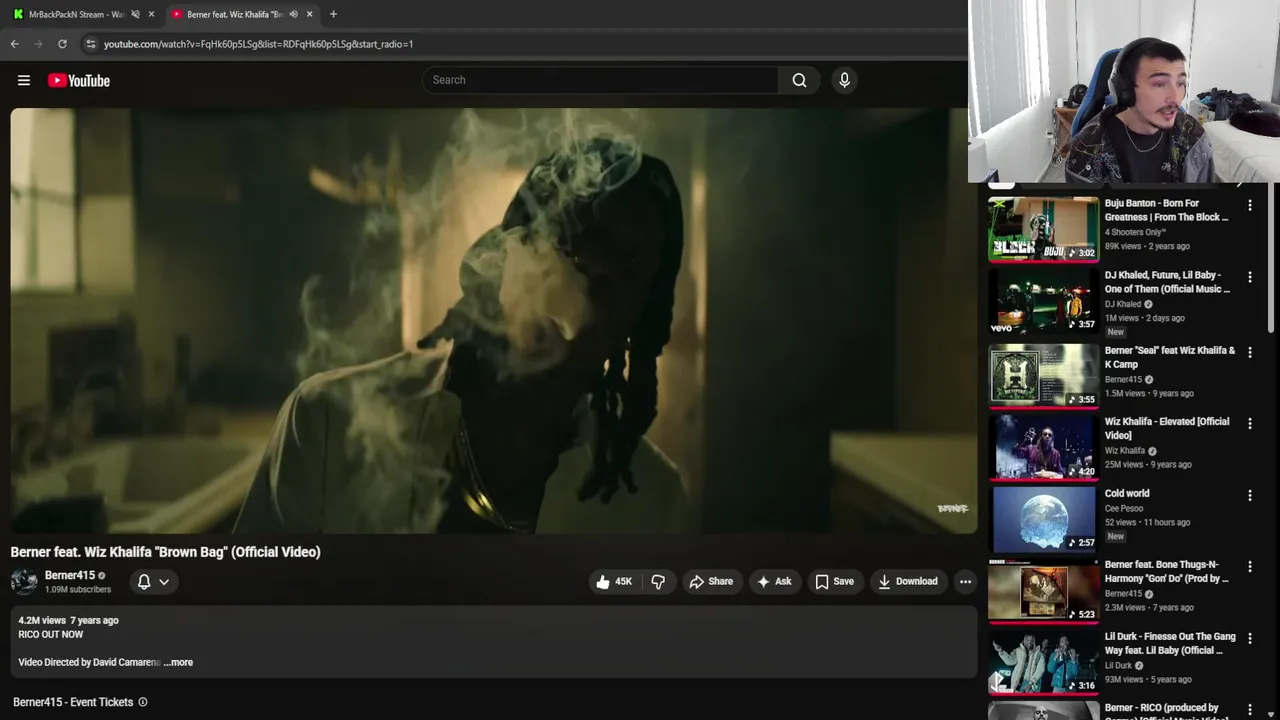Start voice search with the microphone
This screenshot has height=720, width=1280.
pos(844,80)
